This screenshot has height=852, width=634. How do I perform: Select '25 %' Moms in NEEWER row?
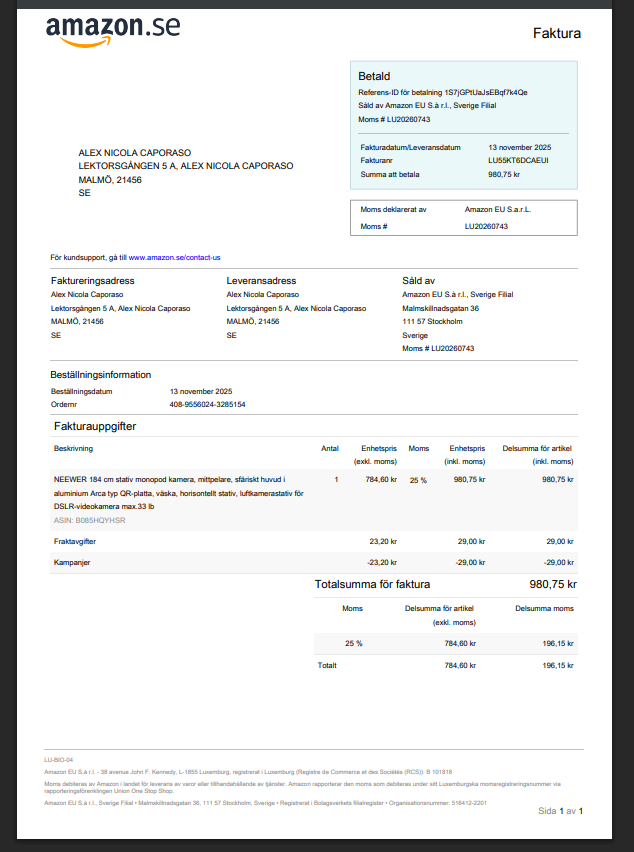418,480
